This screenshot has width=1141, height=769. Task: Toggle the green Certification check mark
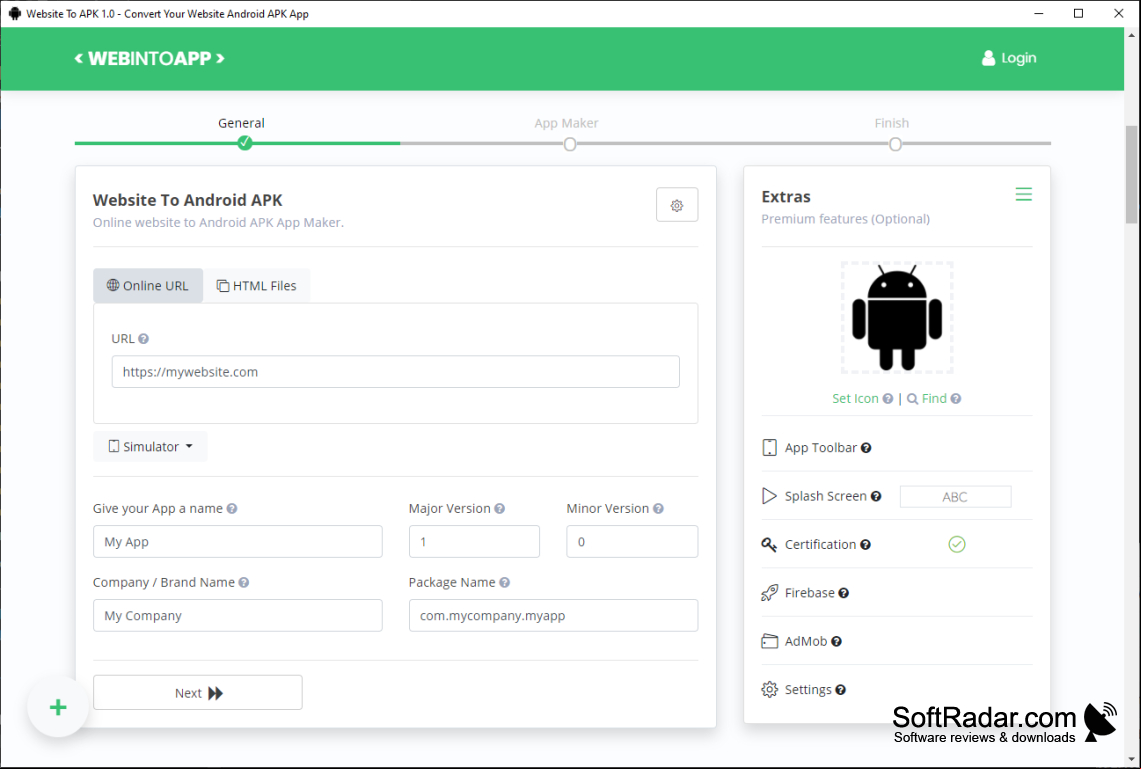click(956, 545)
